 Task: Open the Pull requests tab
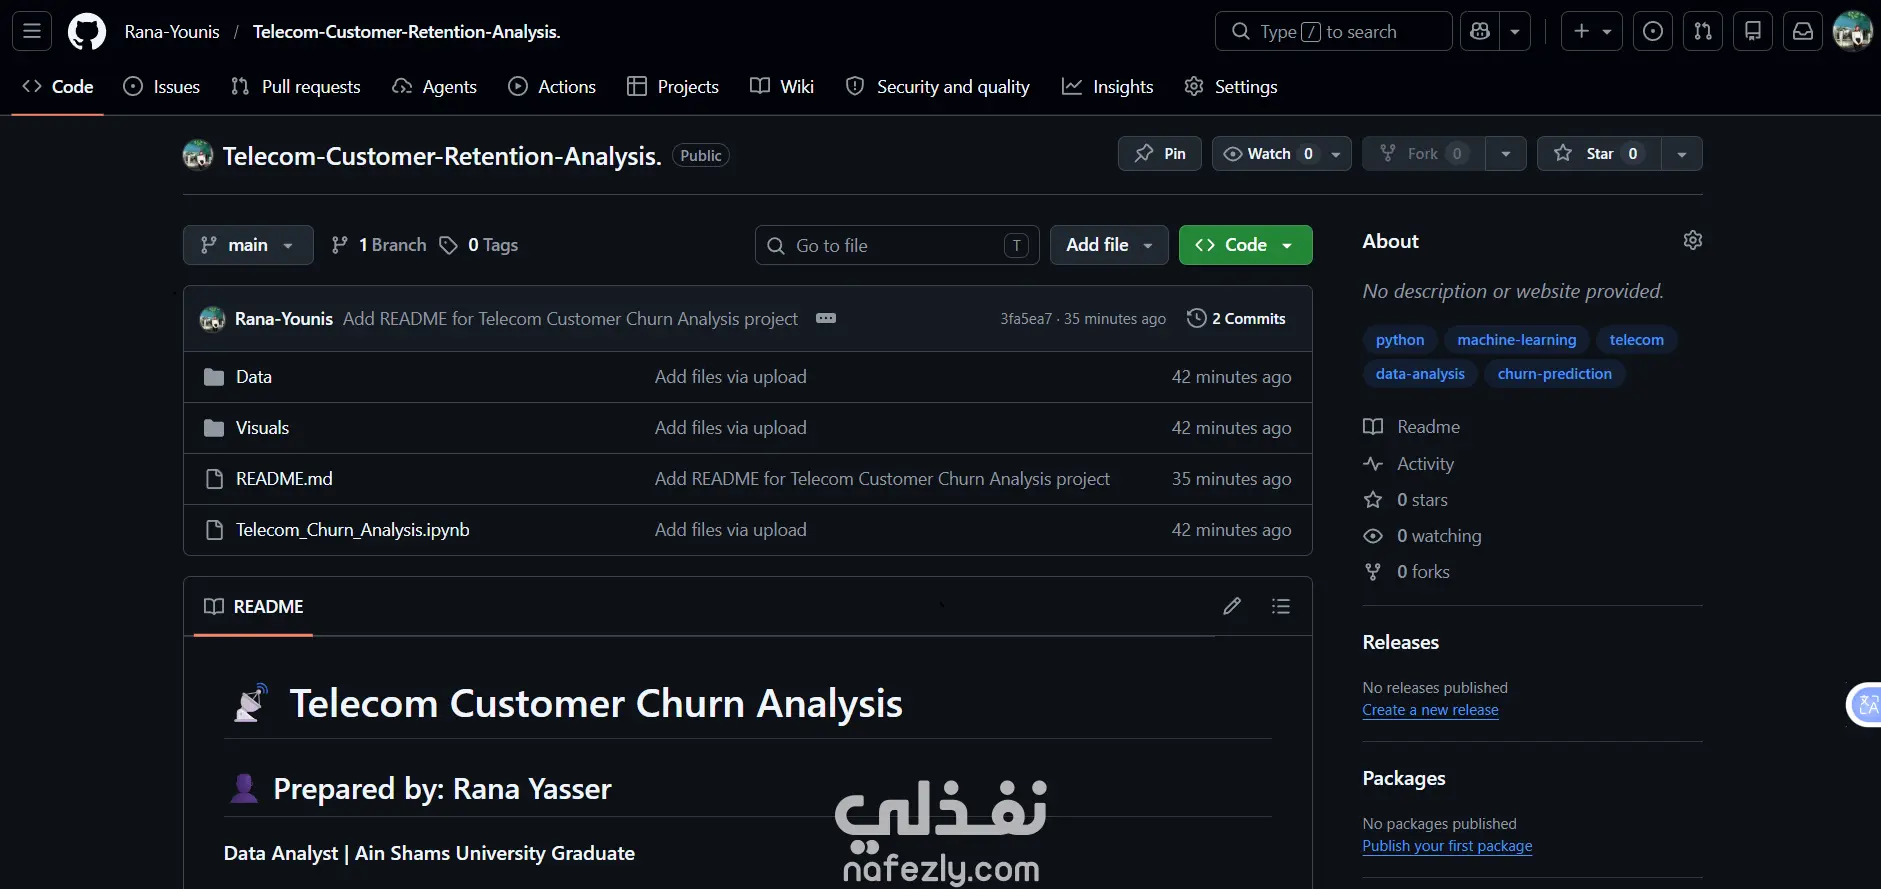point(296,87)
